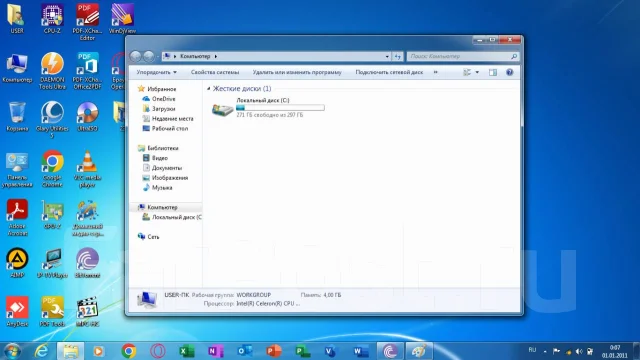Image resolution: width=640 pixels, height=360 pixels.
Task: Open Загрузки in navigation pane
Action: [163, 109]
